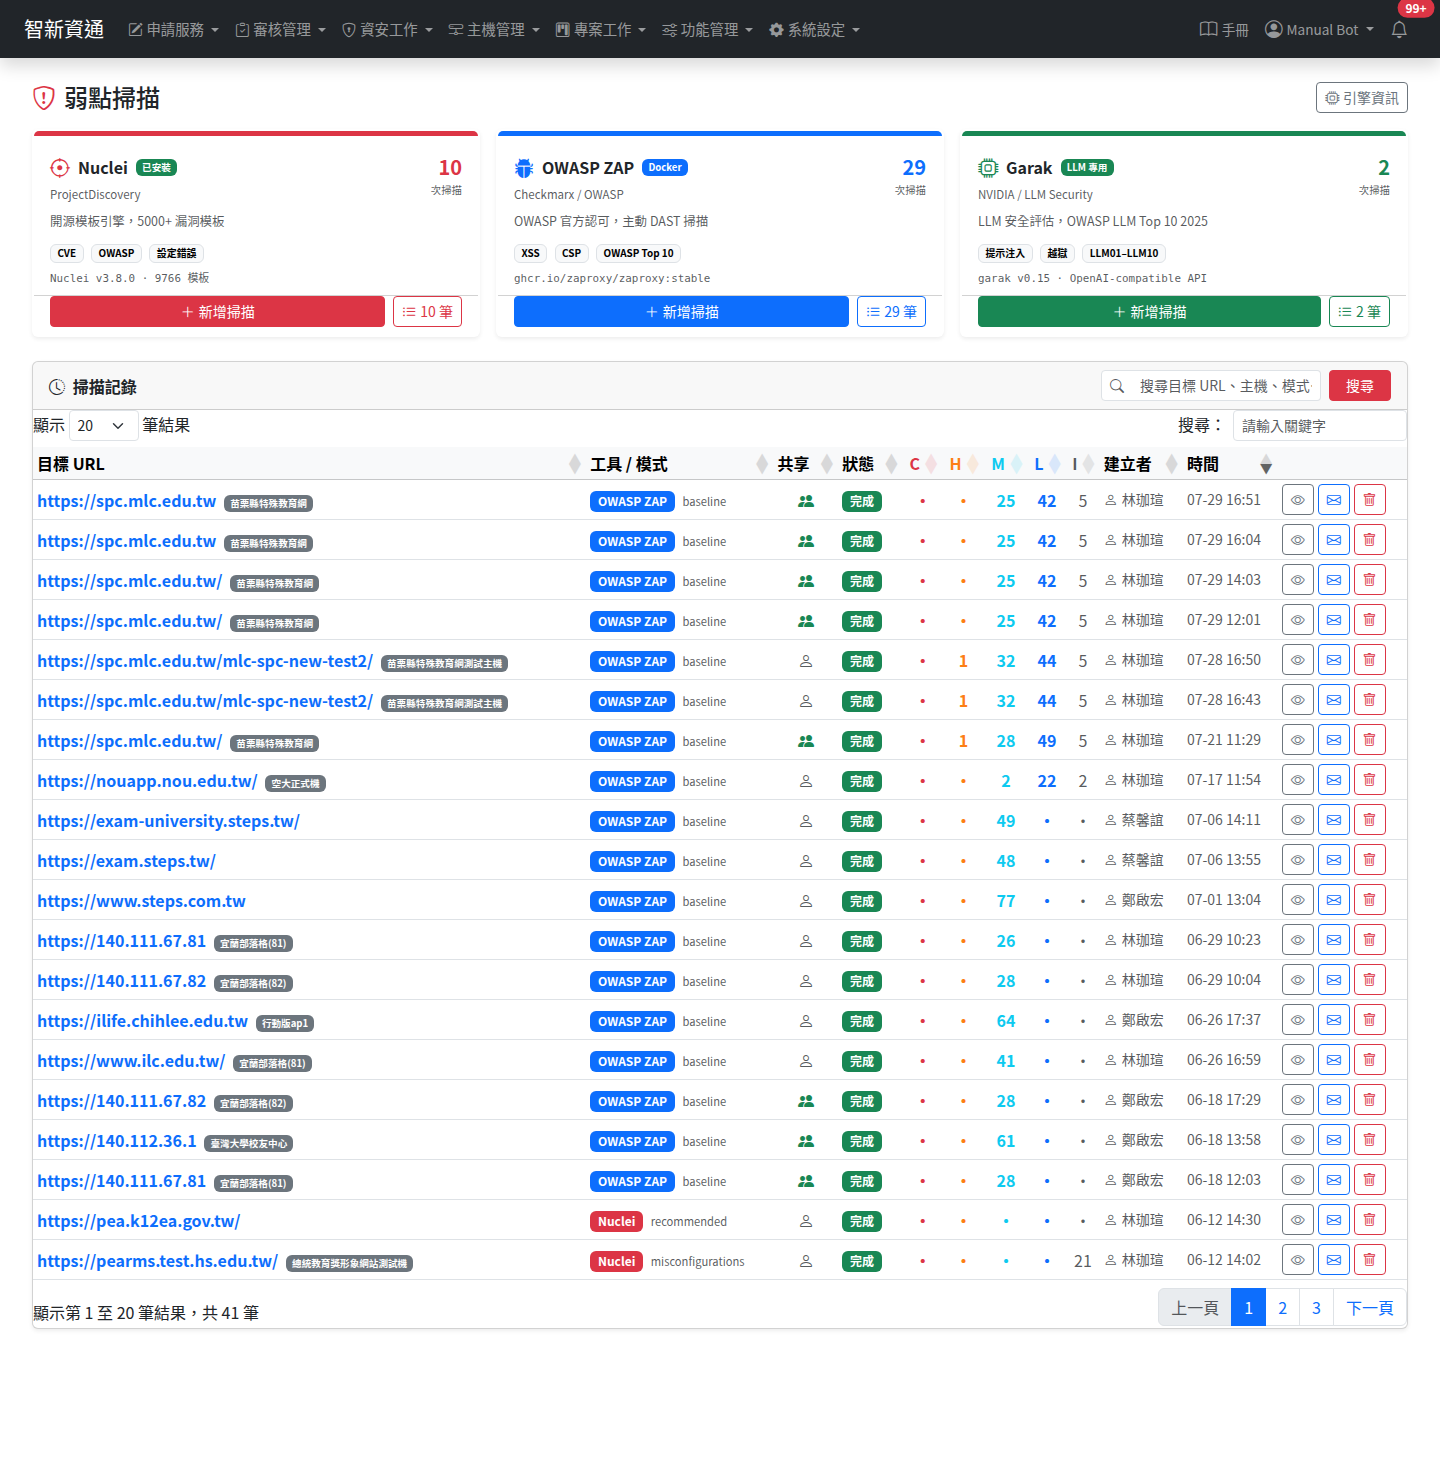Email the pea.k12ea.gov.tw scan report

click(1333, 1220)
